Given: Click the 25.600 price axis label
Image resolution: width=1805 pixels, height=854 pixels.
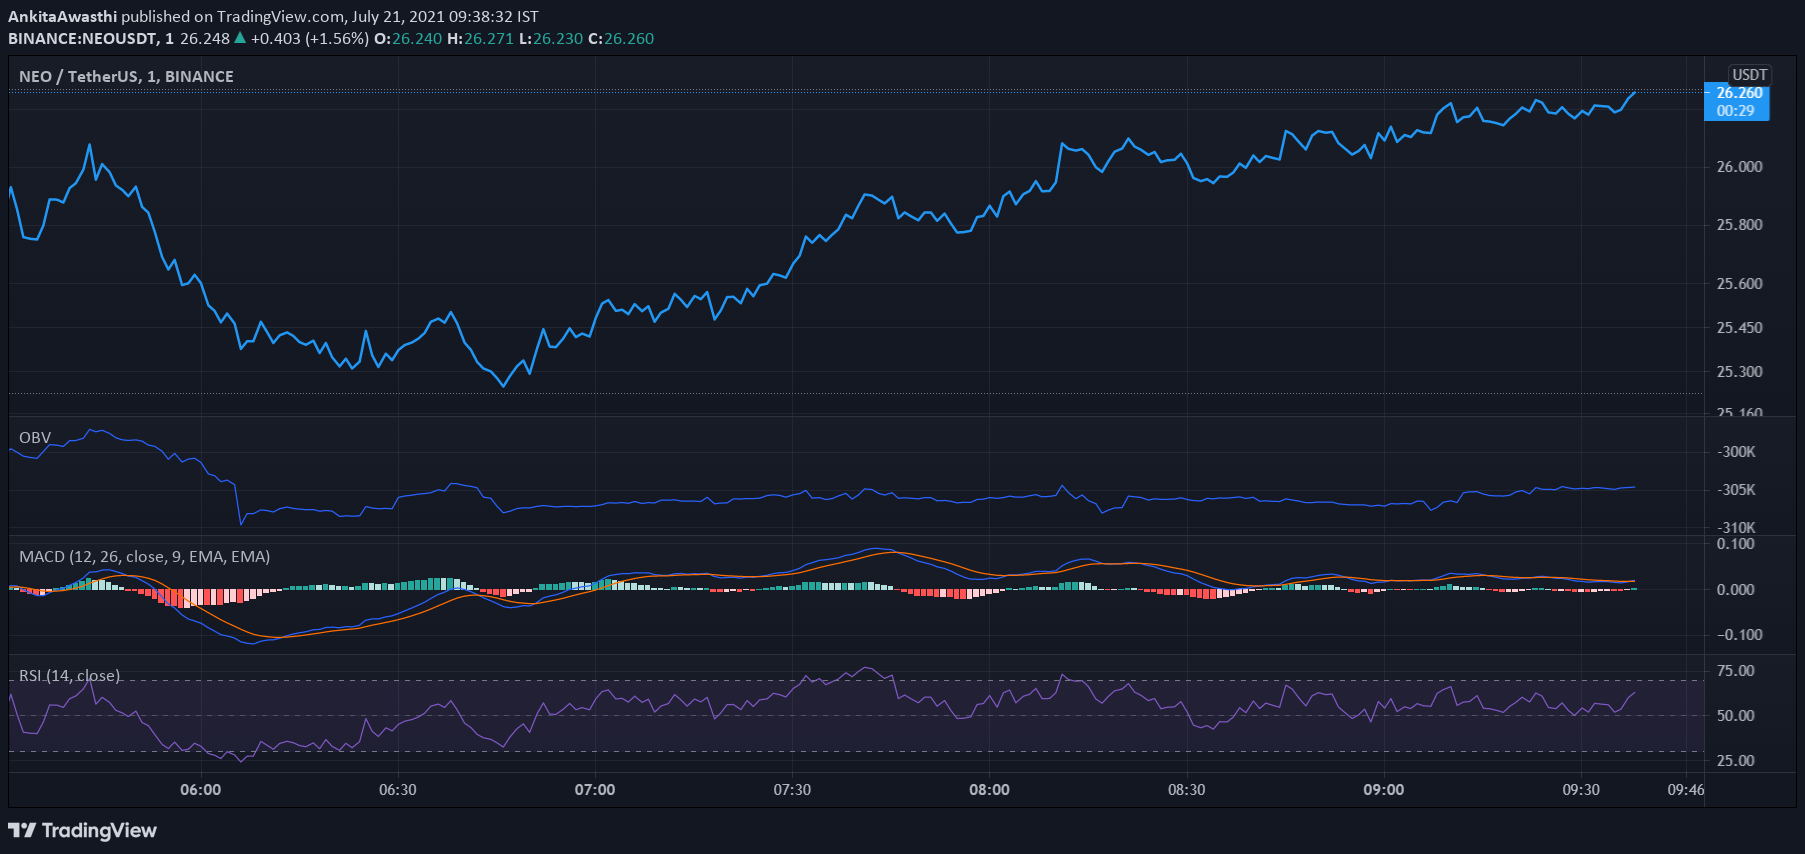Looking at the screenshot, I should tap(1740, 284).
